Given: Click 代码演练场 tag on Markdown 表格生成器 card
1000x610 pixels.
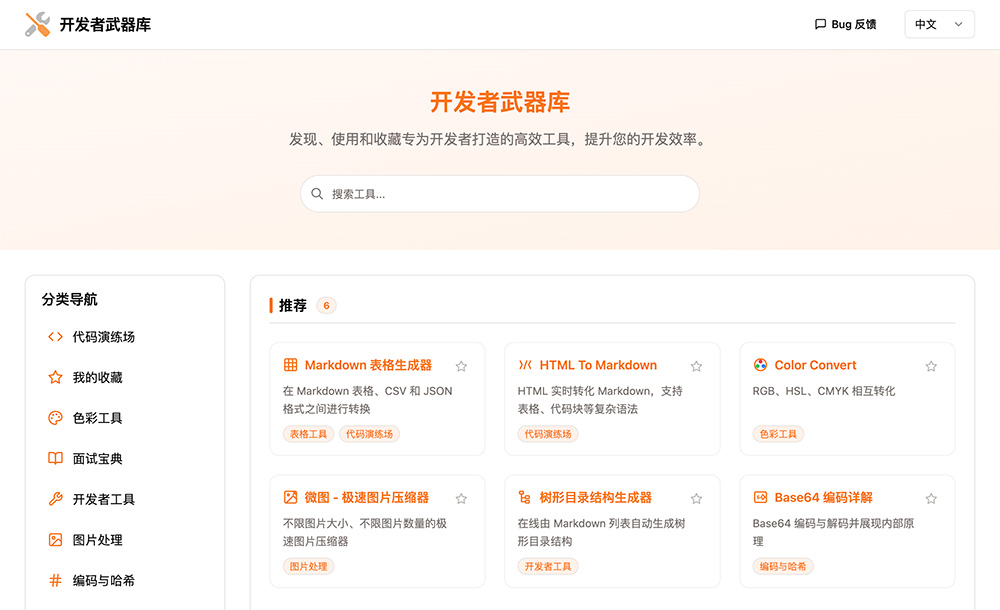Looking at the screenshot, I should [369, 434].
